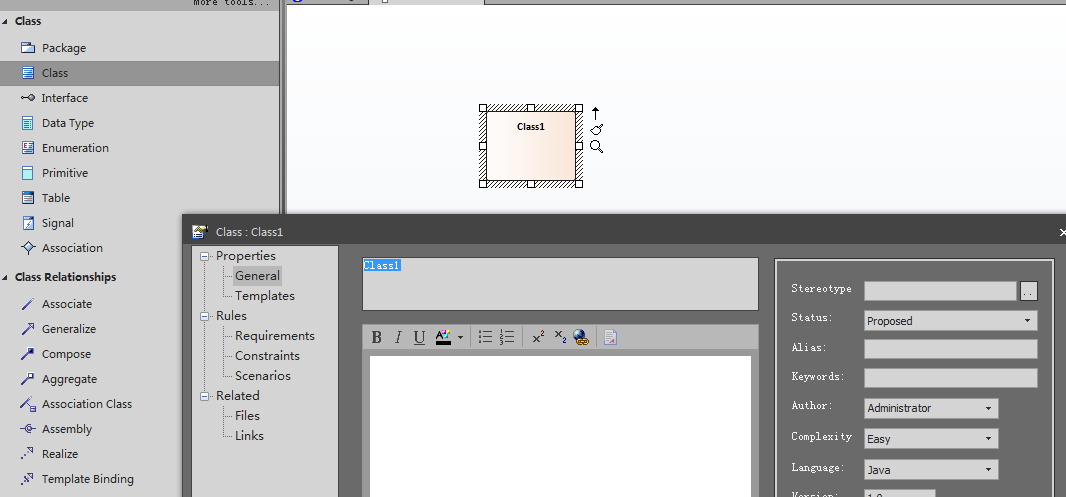Image resolution: width=1066 pixels, height=497 pixels.
Task: Collapse the Properties tree node
Action: point(204,256)
